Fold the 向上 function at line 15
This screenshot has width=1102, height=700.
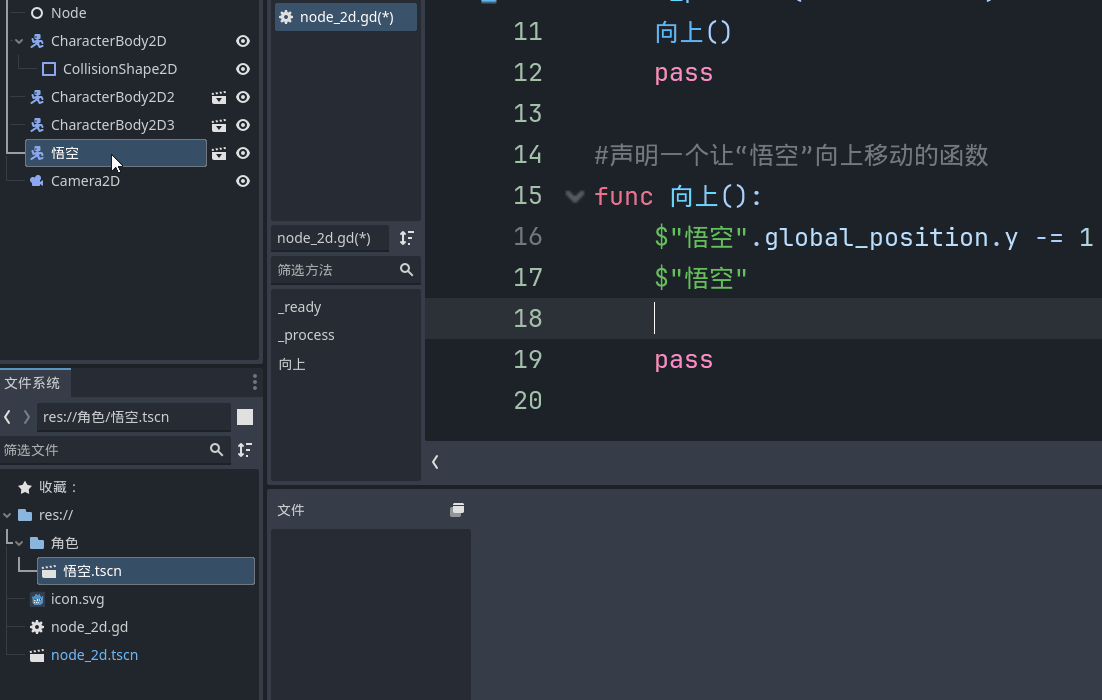575,196
